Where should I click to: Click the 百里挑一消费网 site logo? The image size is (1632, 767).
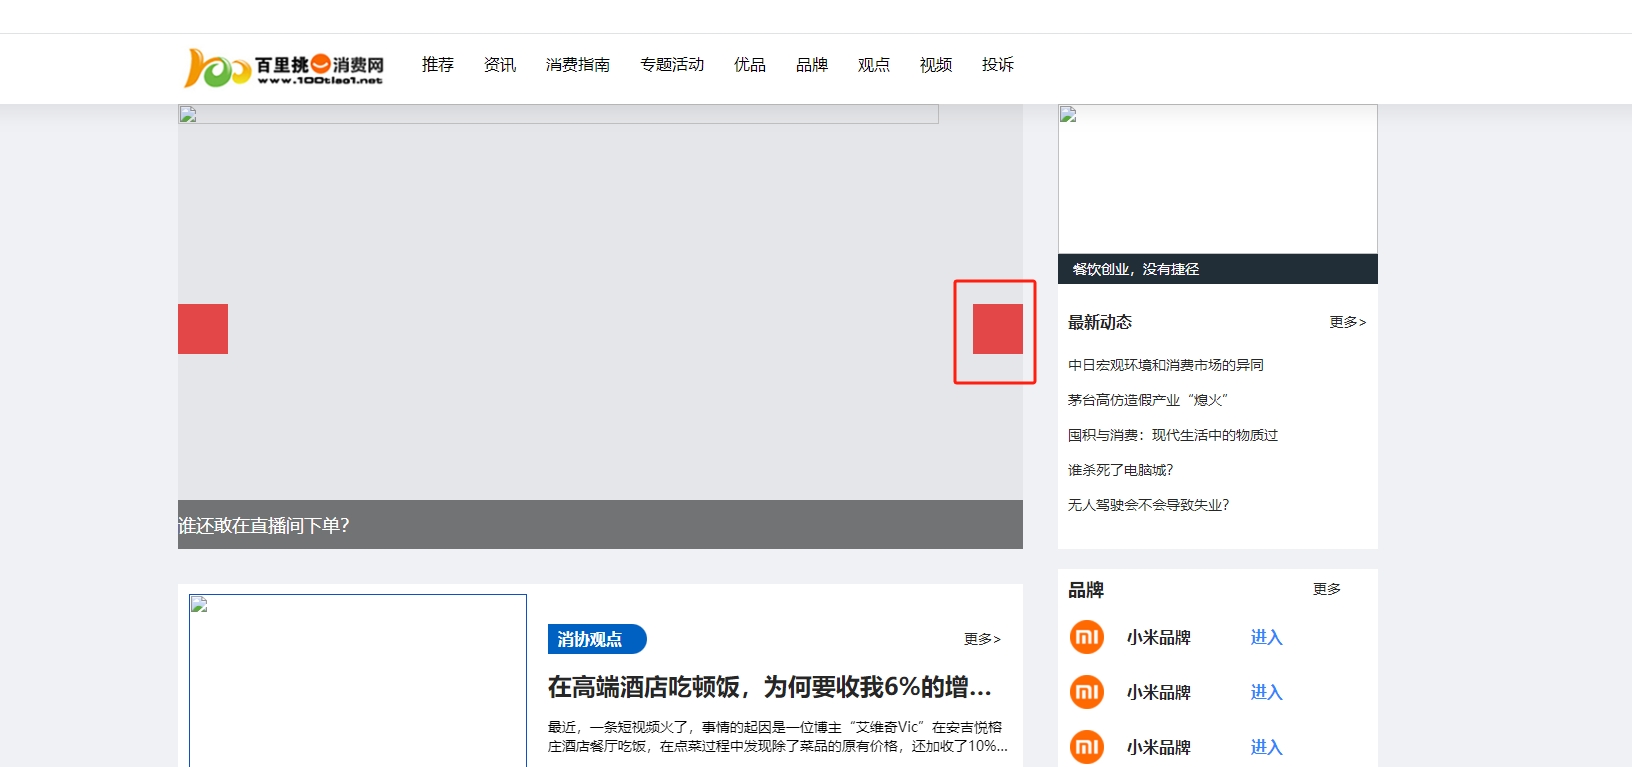click(284, 67)
